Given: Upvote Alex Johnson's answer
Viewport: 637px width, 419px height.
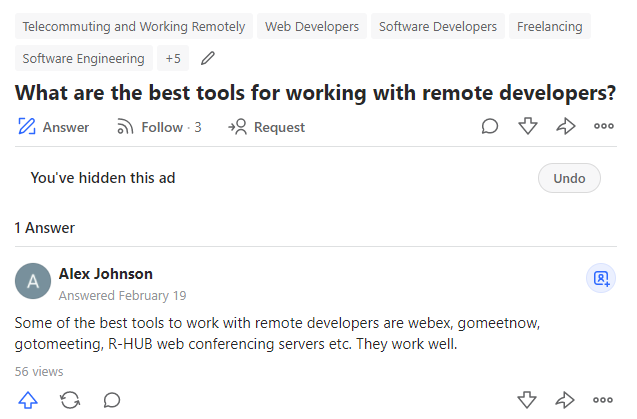Looking at the screenshot, I should [28, 400].
